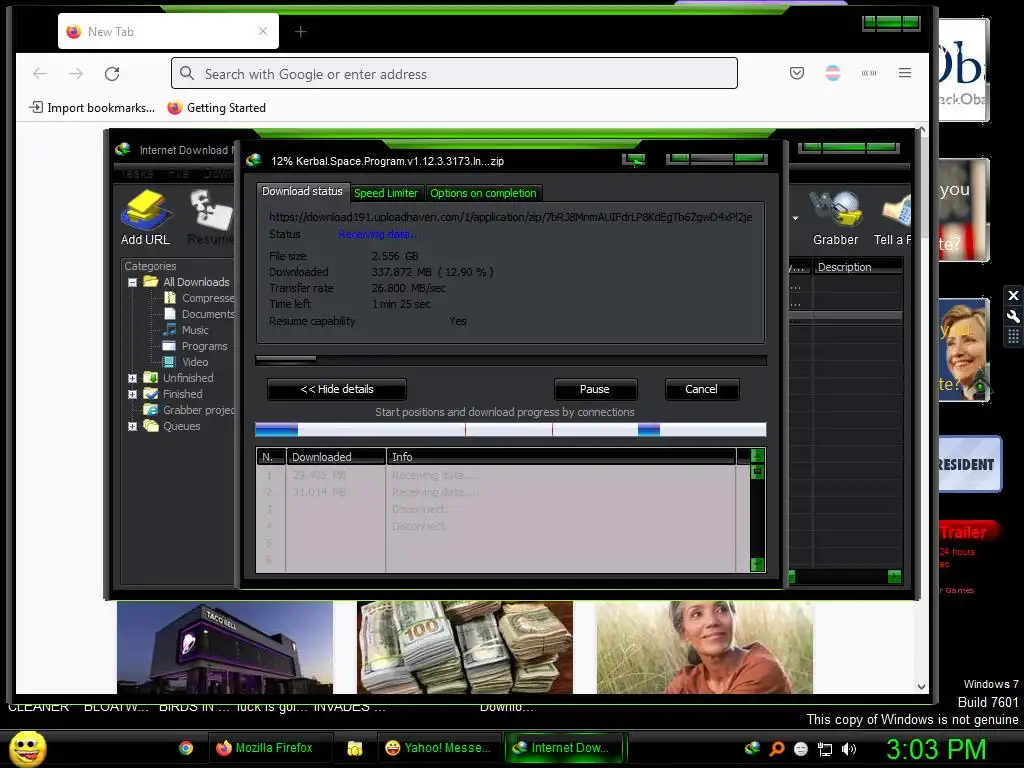Screen dimensions: 1024x768
Task: Click the Firefox account avatar icon
Action: pyautogui.click(x=833, y=73)
